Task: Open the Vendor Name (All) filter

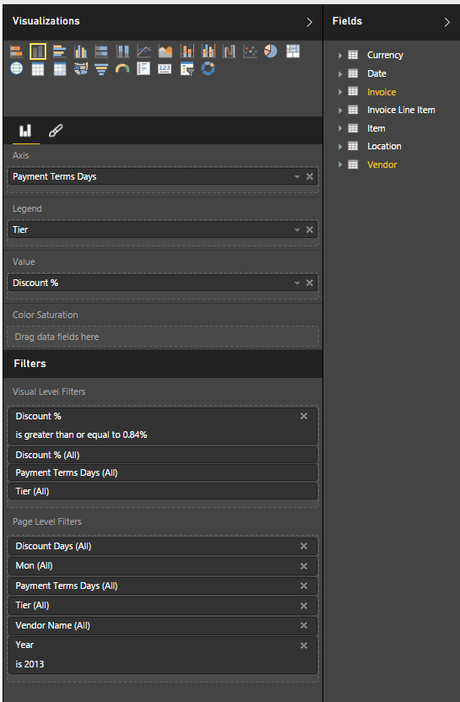Action: (163, 625)
